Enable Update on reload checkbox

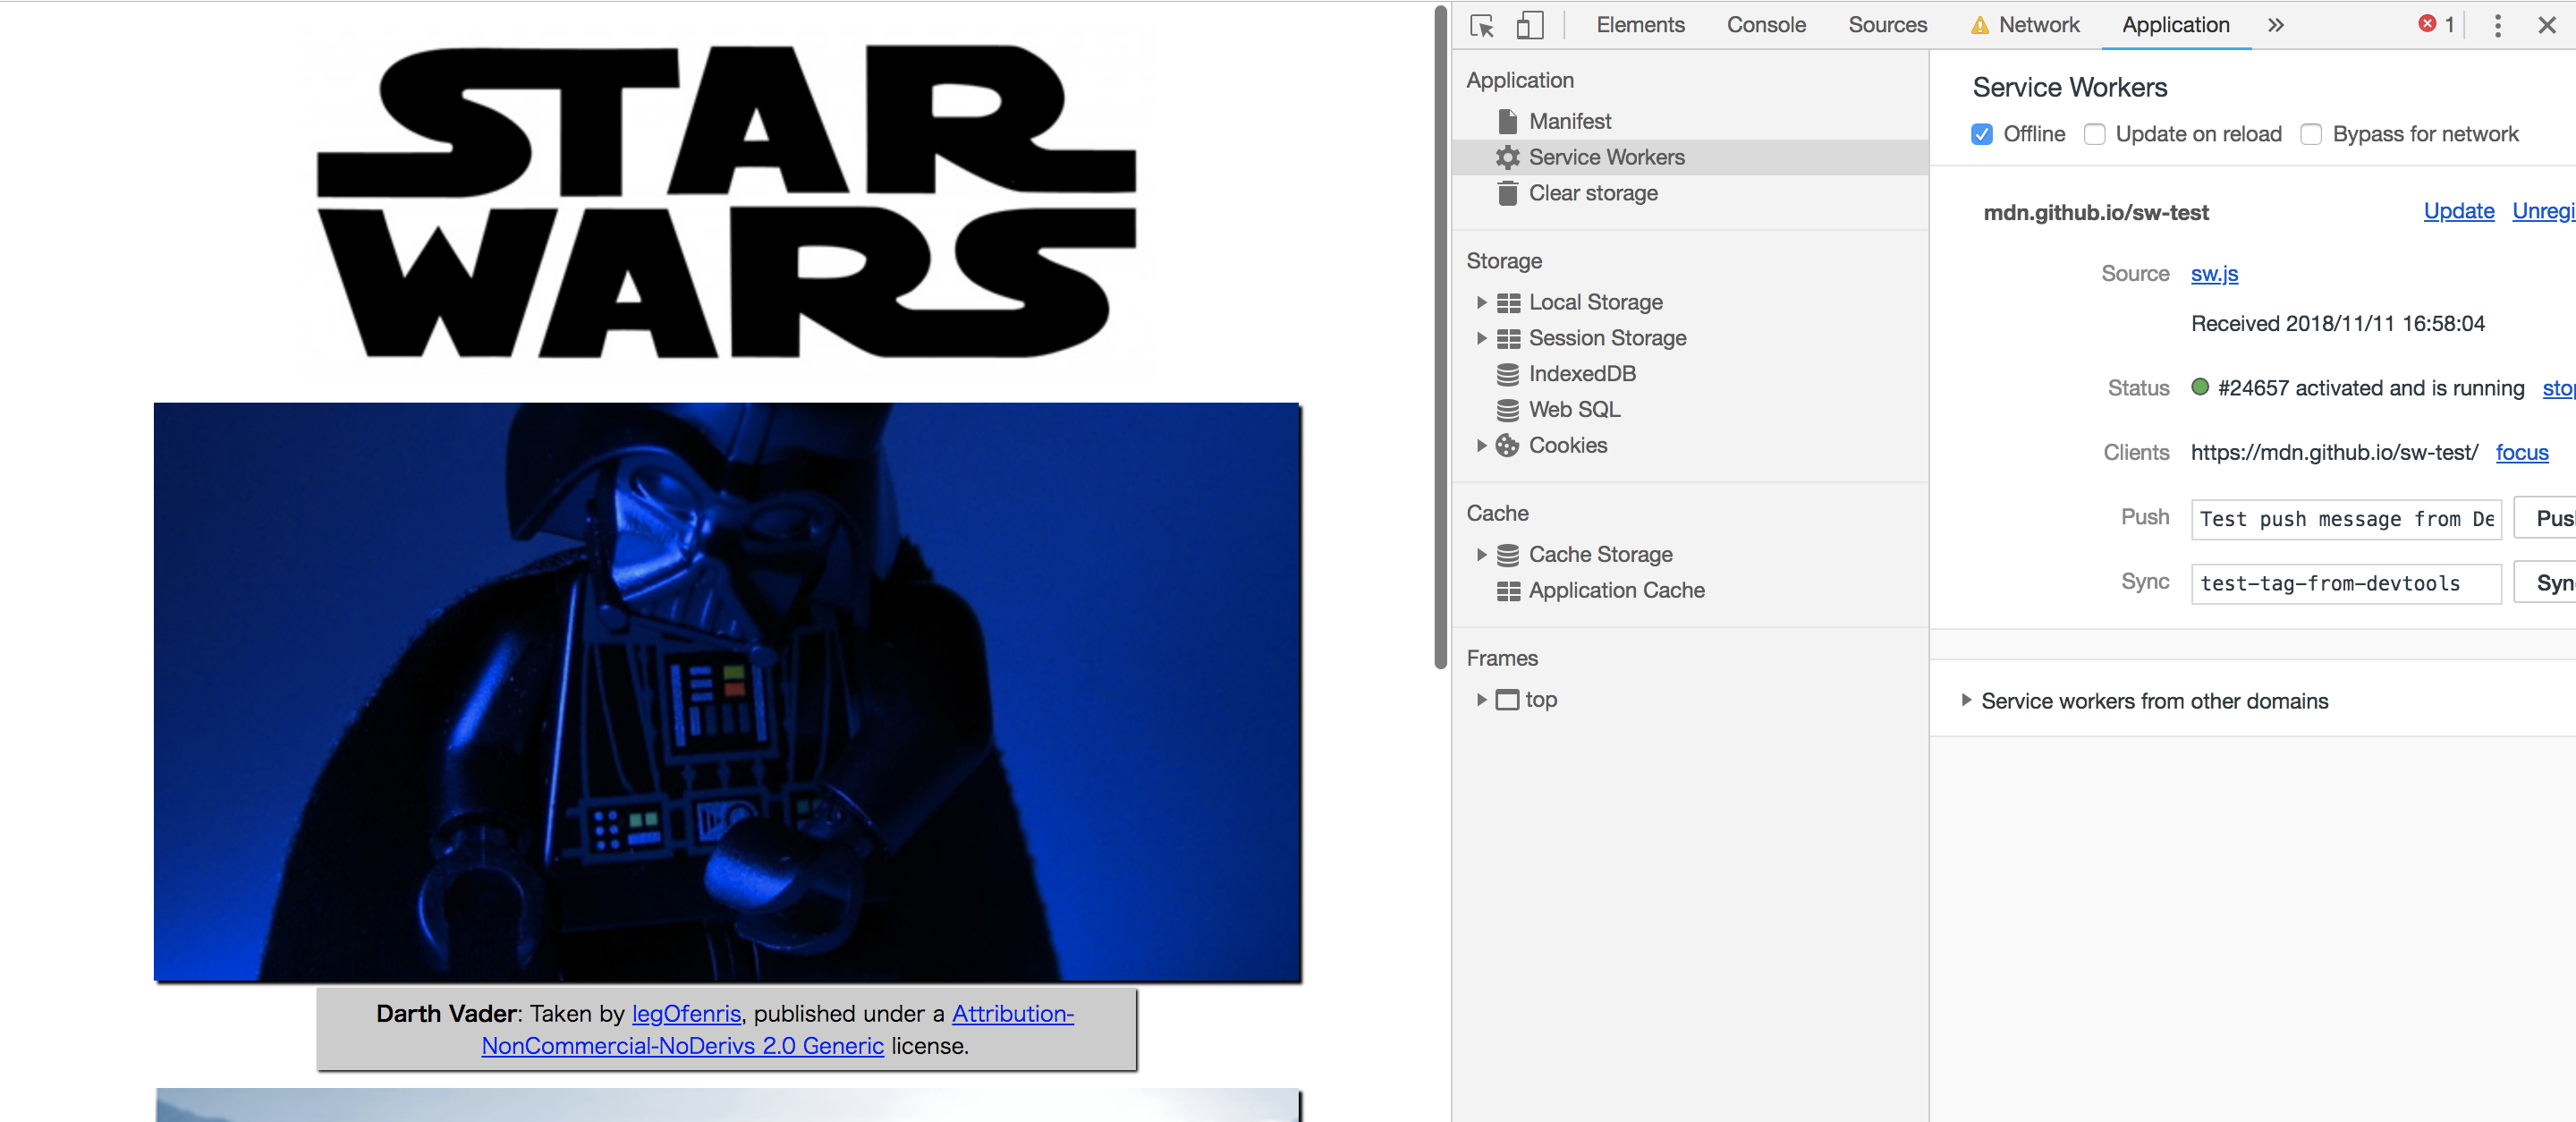pos(2094,134)
